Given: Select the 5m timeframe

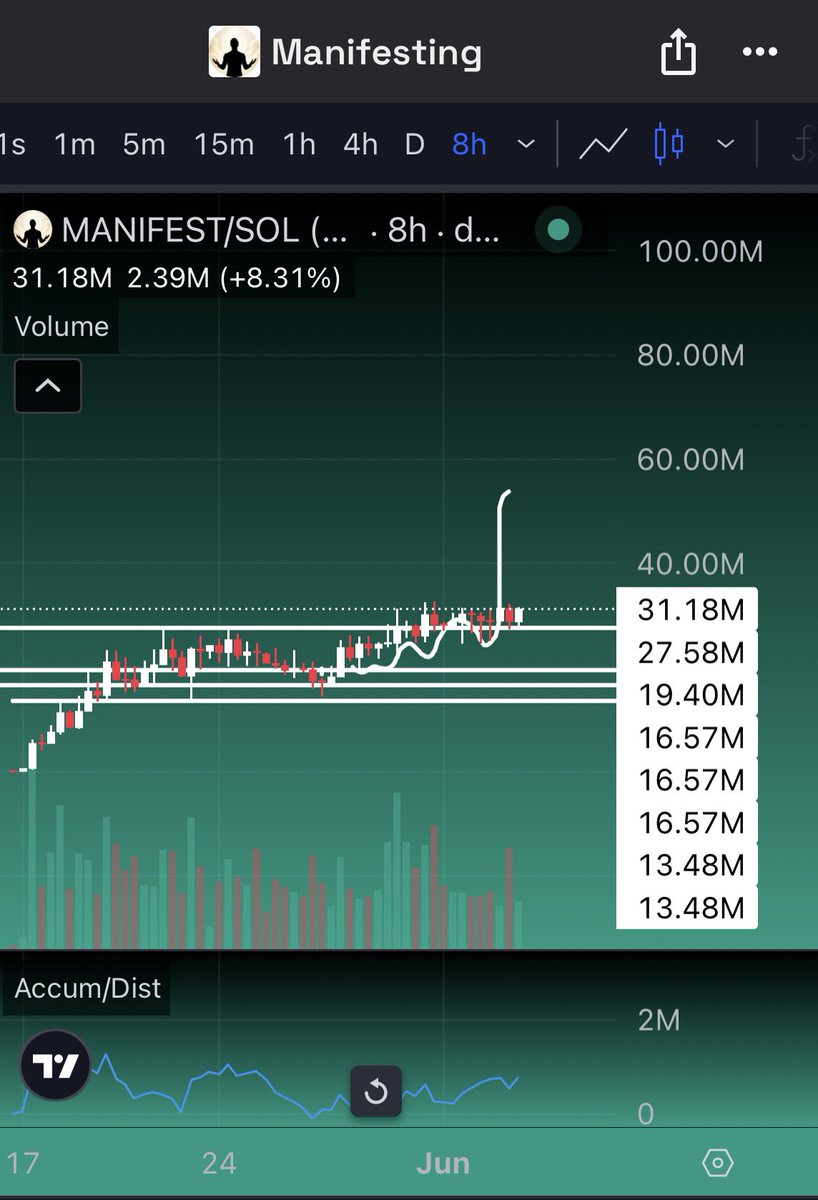Looking at the screenshot, I should click(x=144, y=144).
